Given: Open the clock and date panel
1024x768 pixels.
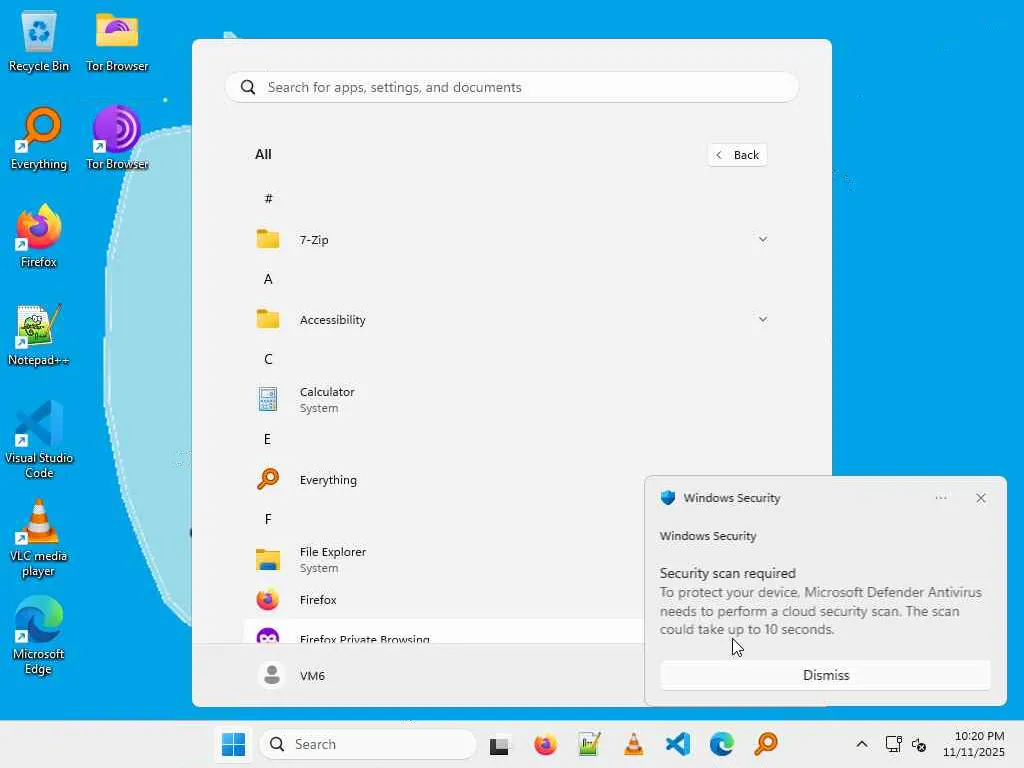Looking at the screenshot, I should 973,744.
